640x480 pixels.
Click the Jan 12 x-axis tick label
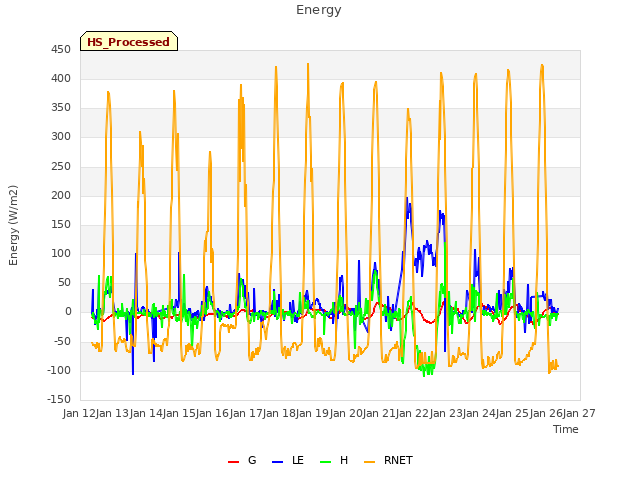(79, 413)
